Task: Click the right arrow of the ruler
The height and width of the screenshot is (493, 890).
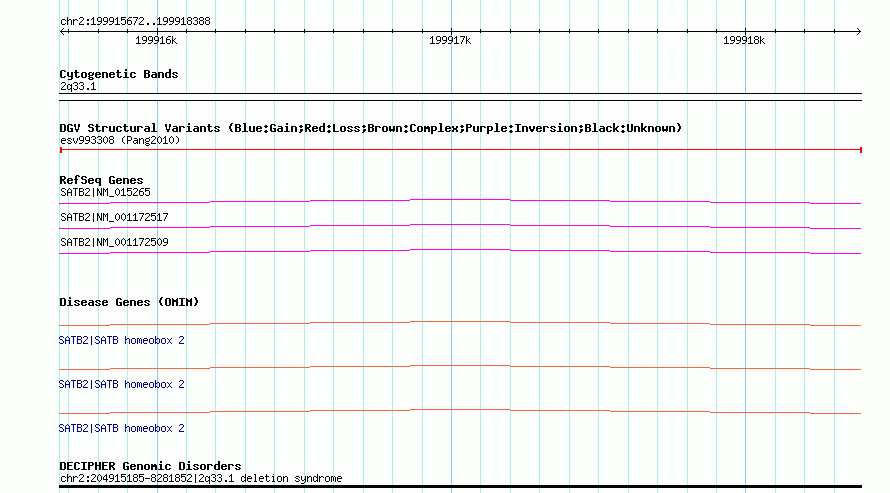Action: 858,32
